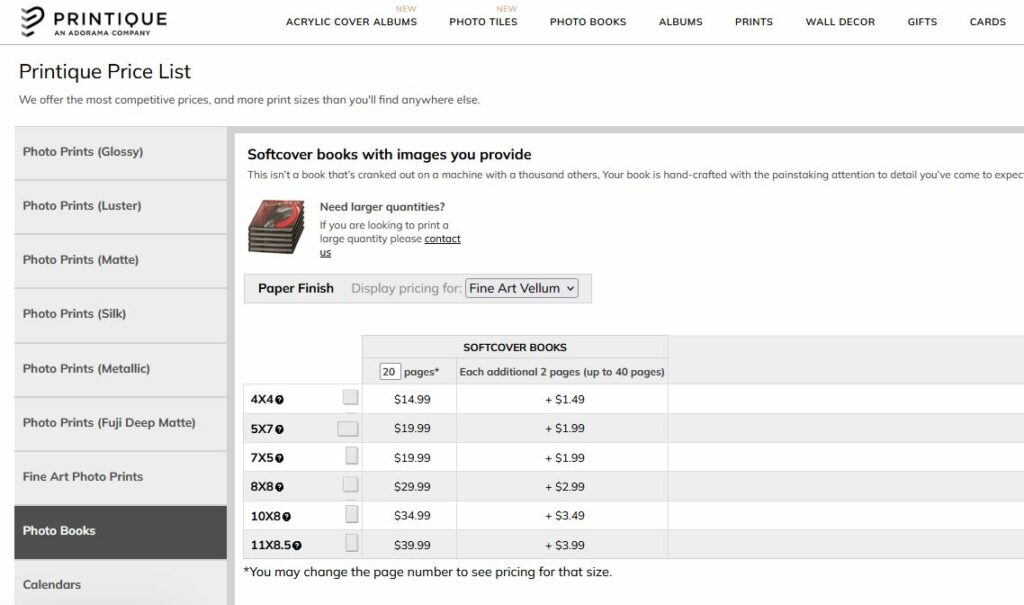
Task: Click the $29.99 price for 8X8
Action: tap(412, 487)
